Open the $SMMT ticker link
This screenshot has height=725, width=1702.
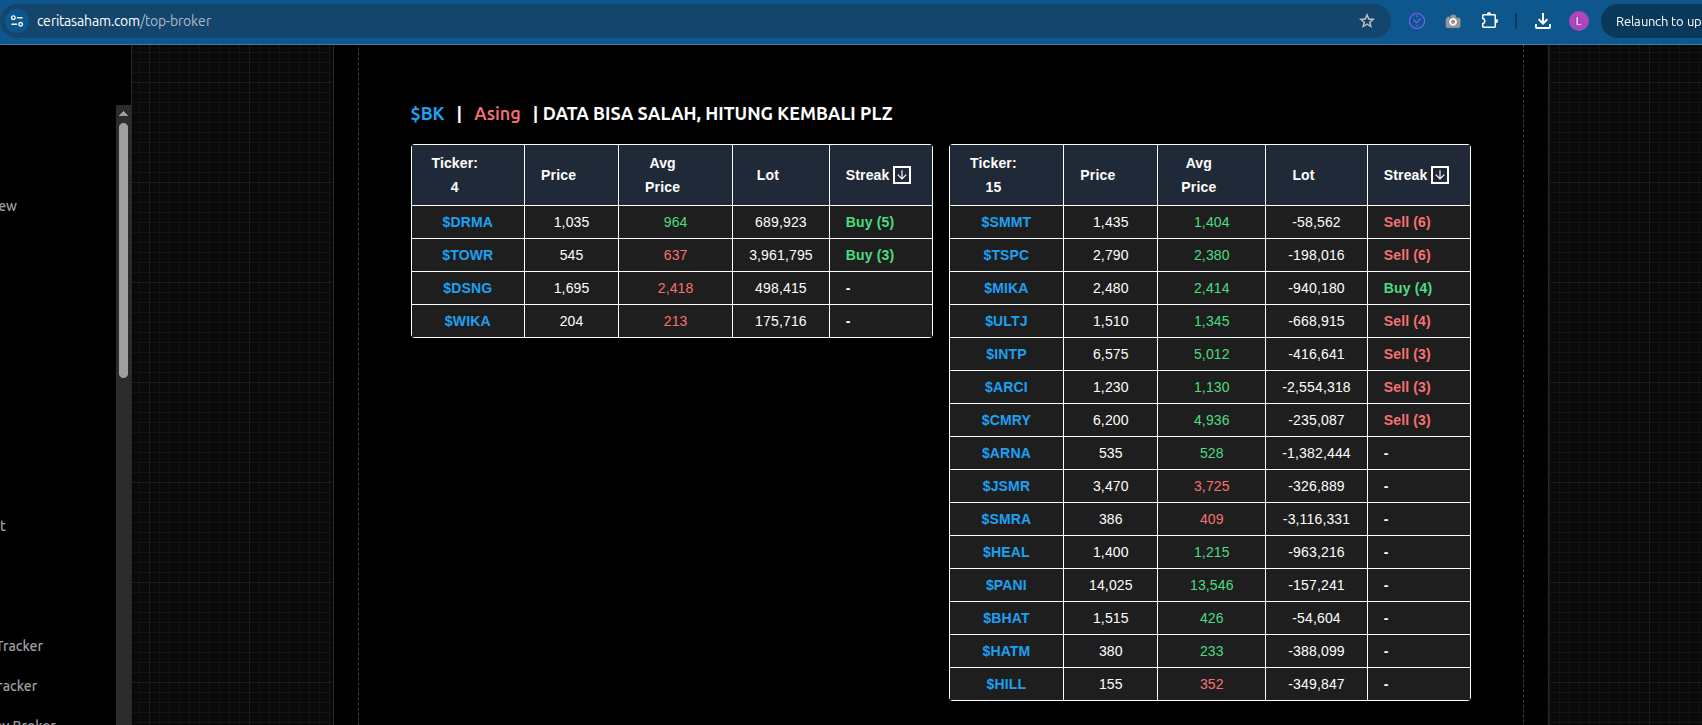click(1006, 222)
